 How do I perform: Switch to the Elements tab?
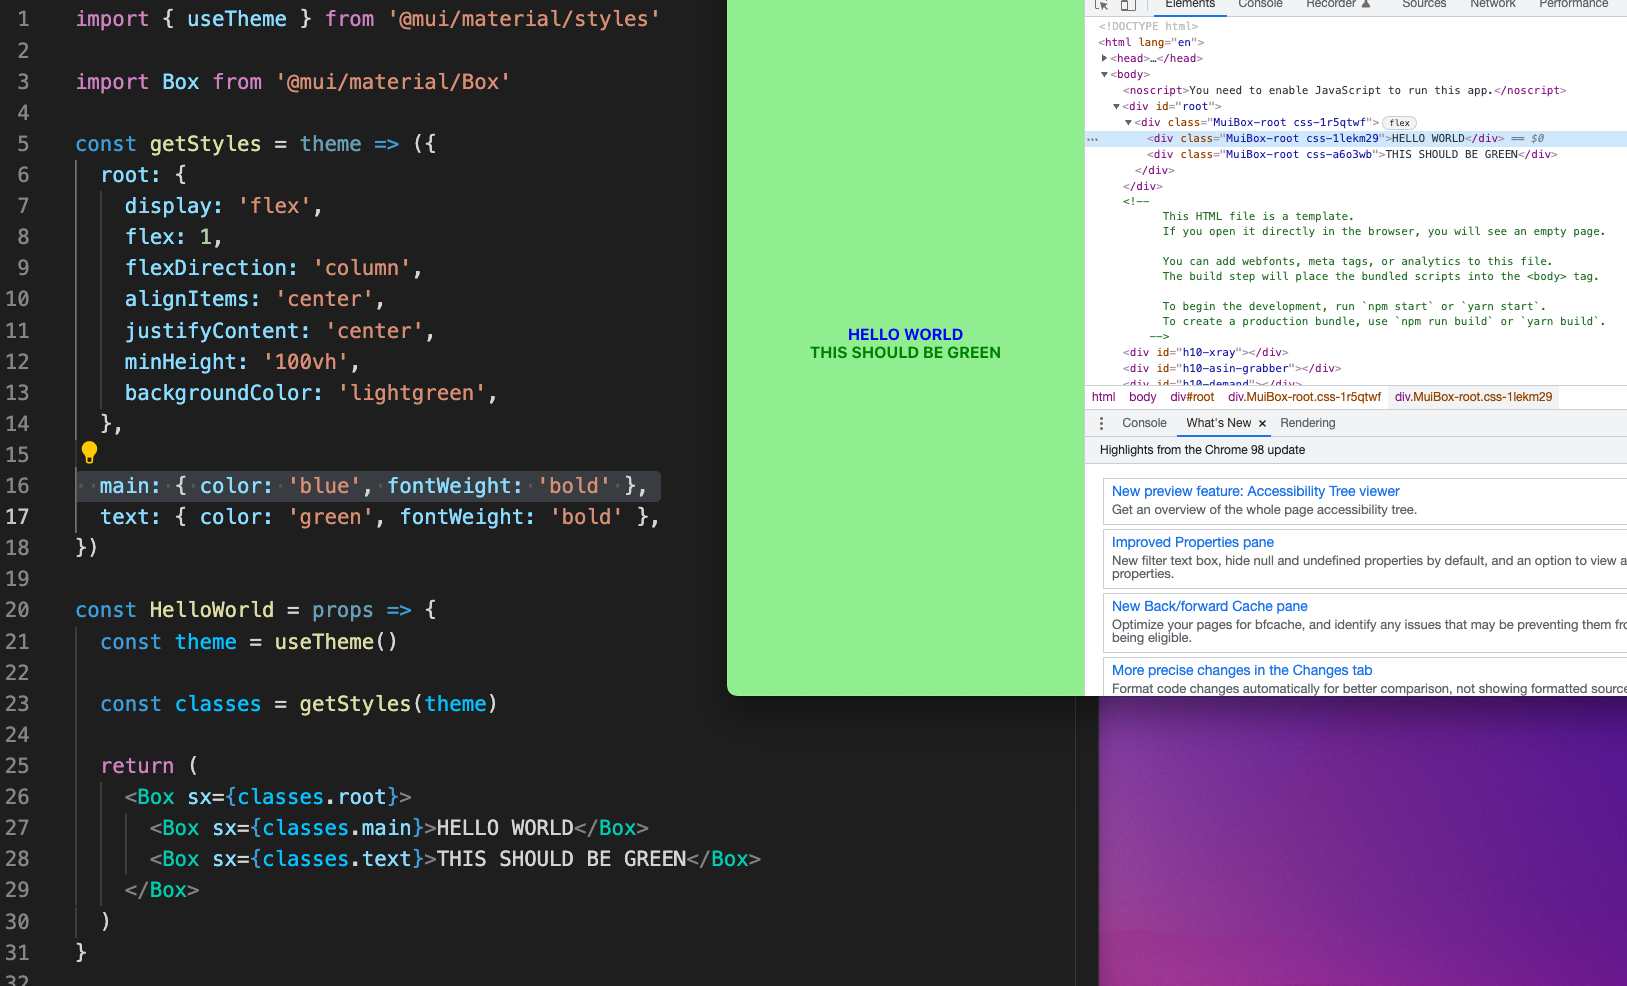coord(1190,4)
